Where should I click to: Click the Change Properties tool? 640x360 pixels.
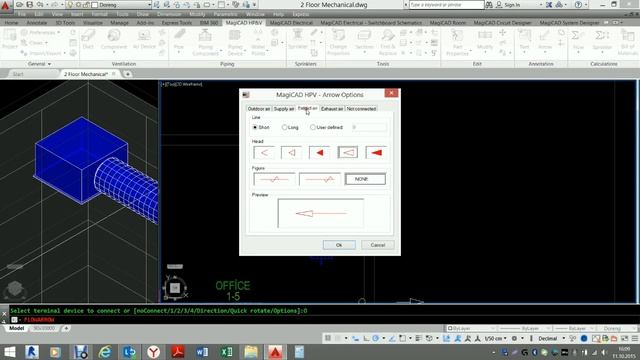[338, 42]
